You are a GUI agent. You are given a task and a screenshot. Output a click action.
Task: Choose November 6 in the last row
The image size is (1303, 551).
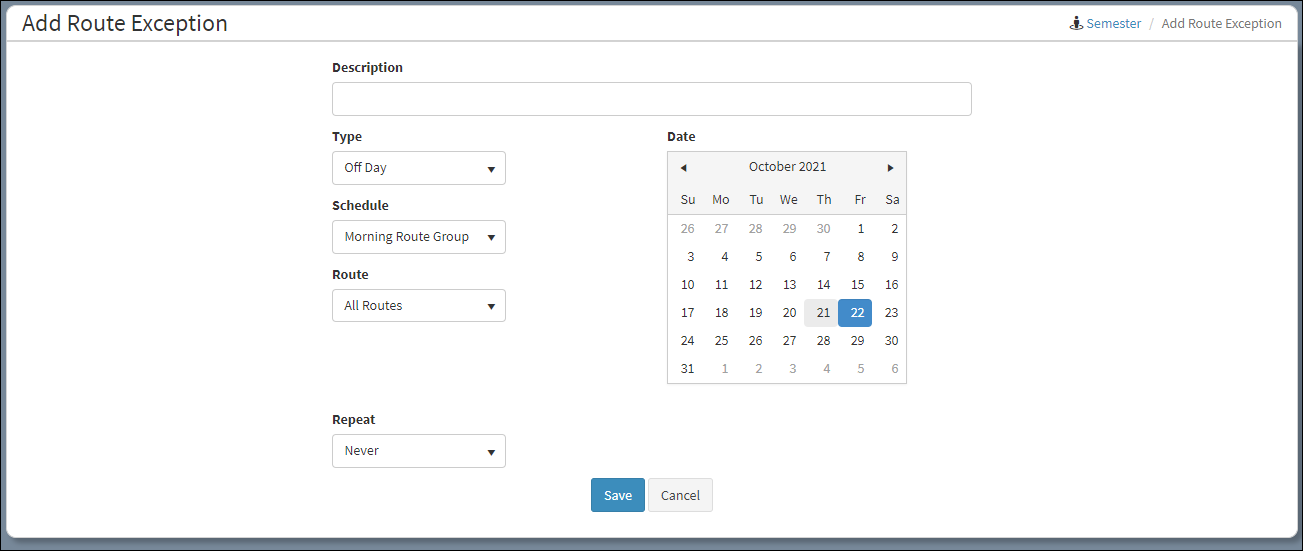pyautogui.click(x=893, y=369)
